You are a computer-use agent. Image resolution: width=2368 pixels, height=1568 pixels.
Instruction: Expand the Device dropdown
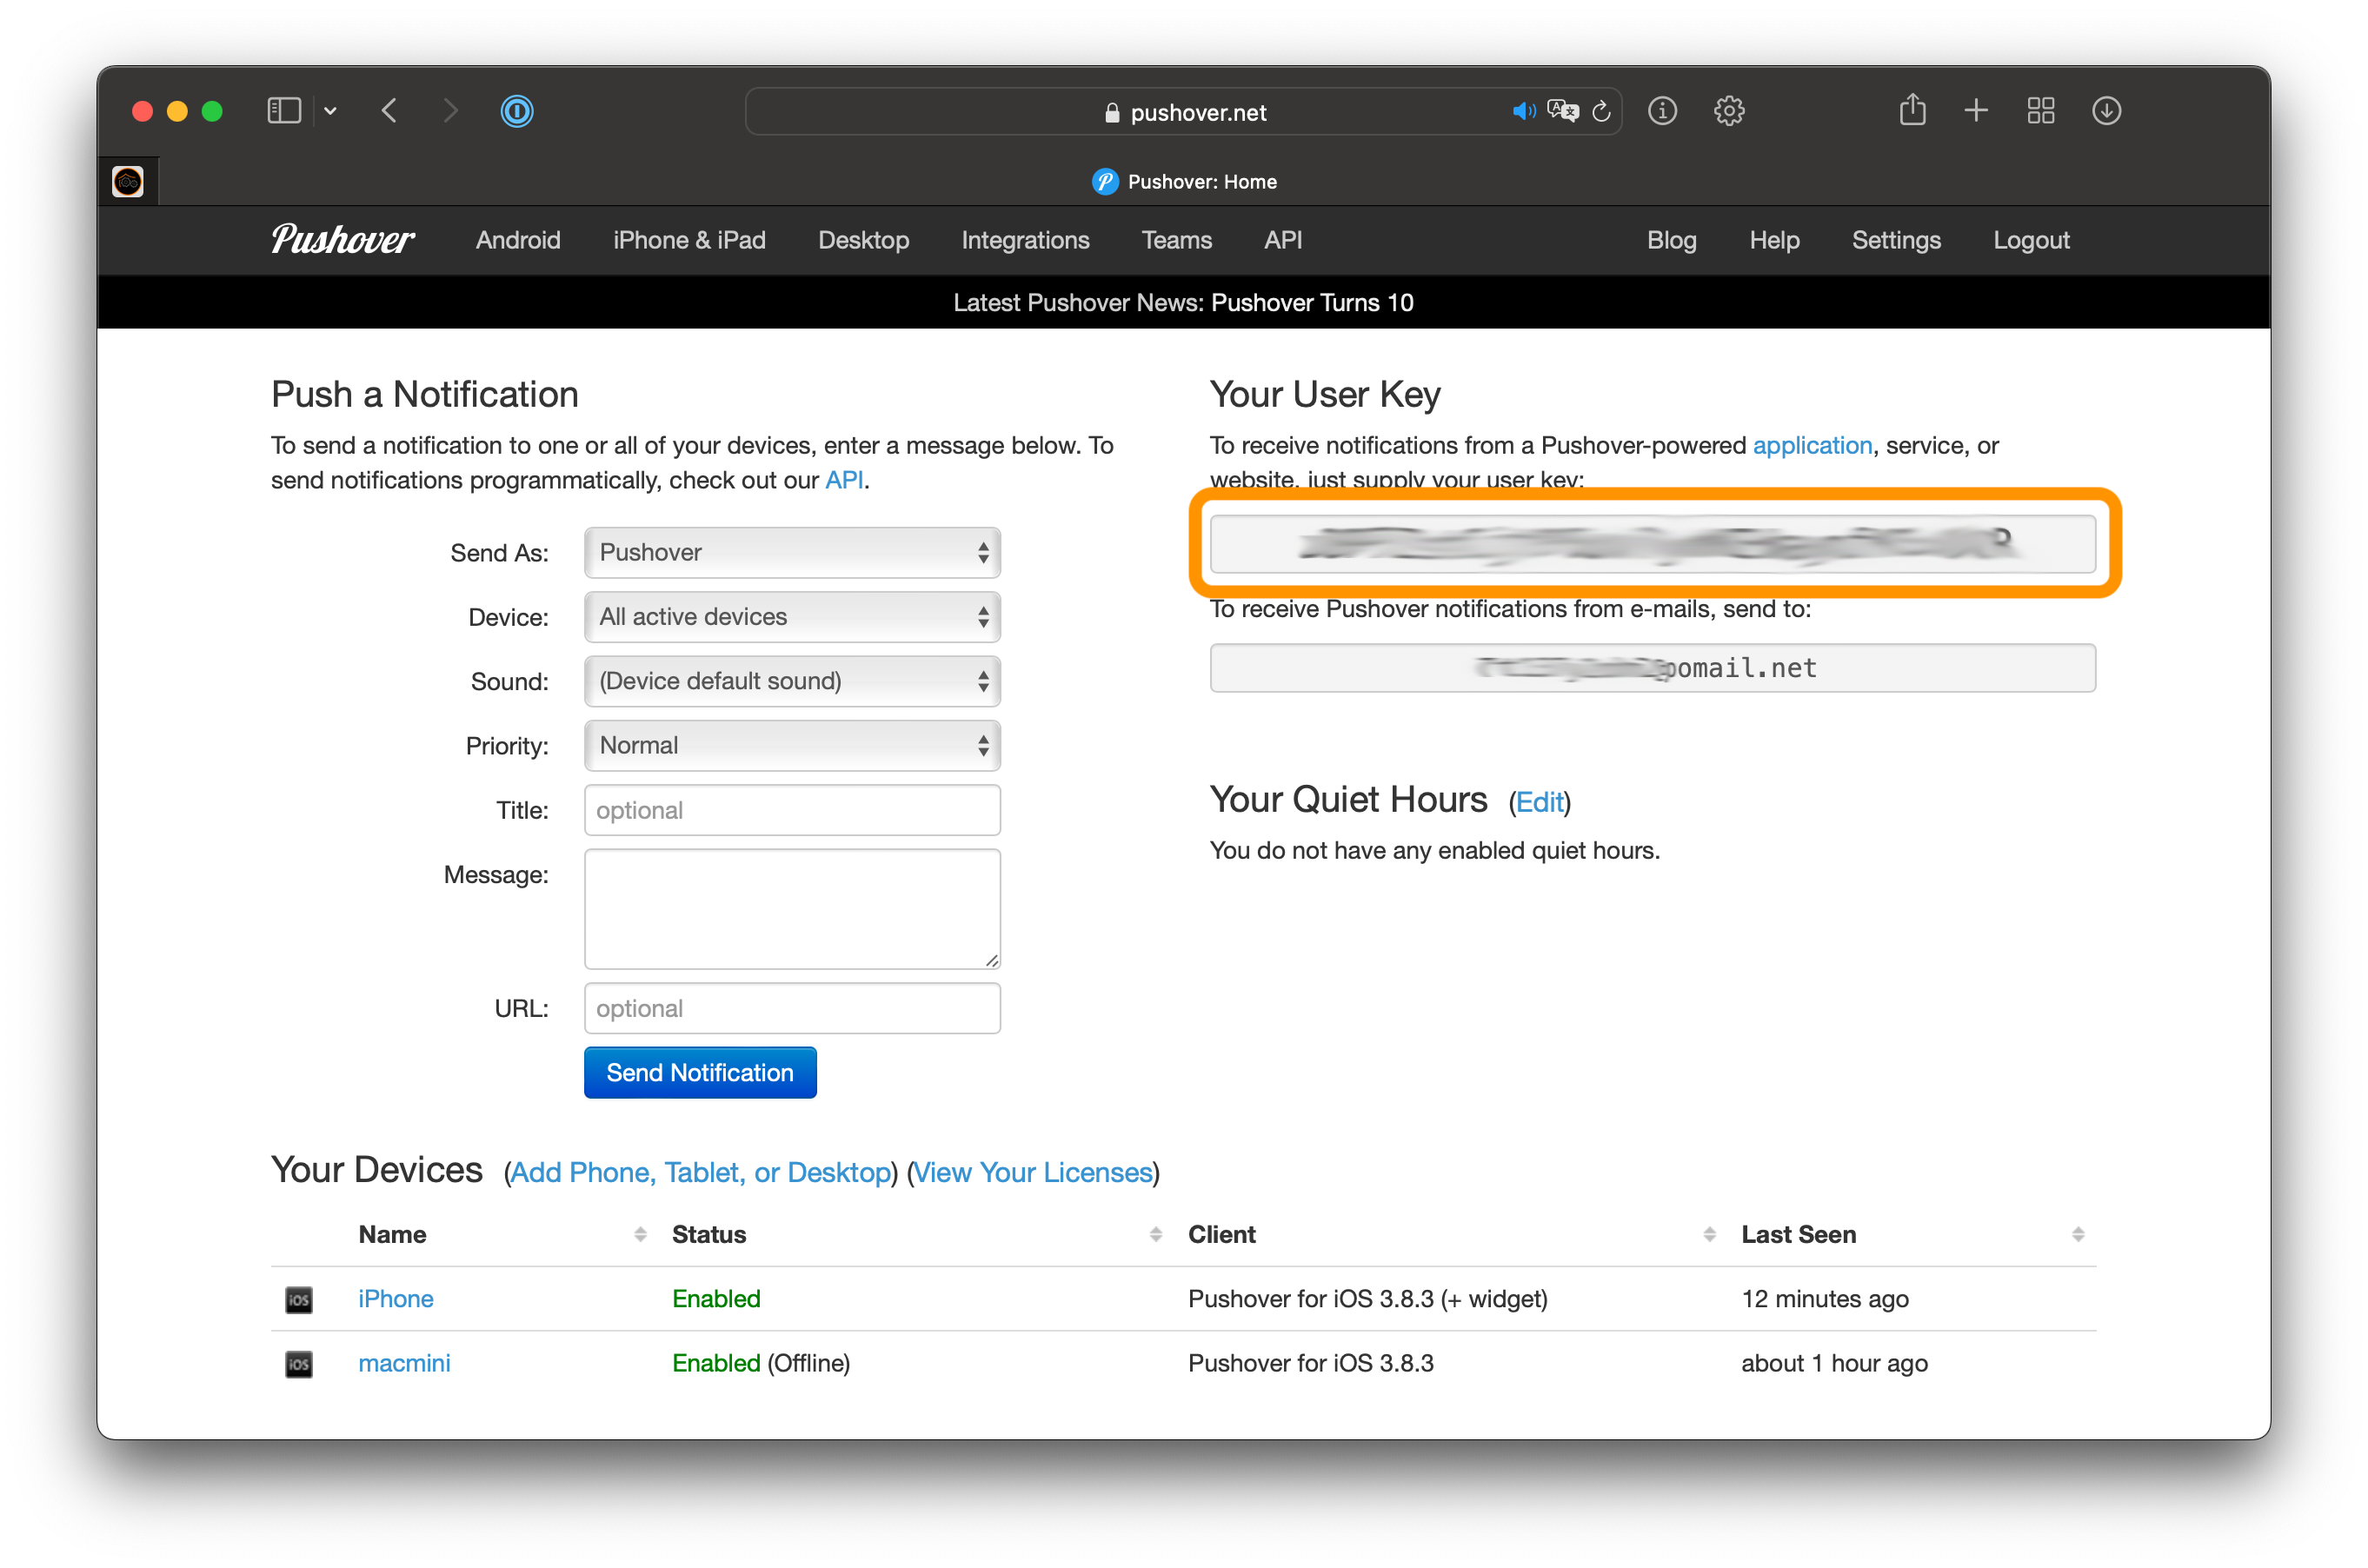[x=792, y=617]
